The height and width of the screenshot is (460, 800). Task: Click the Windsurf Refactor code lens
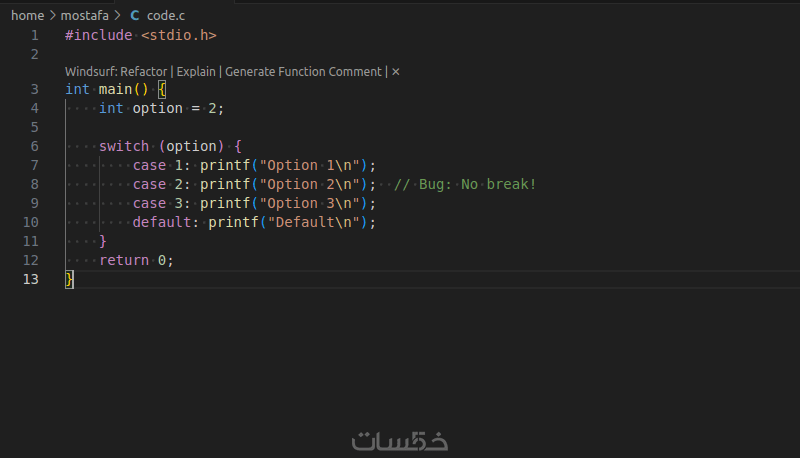[116, 72]
